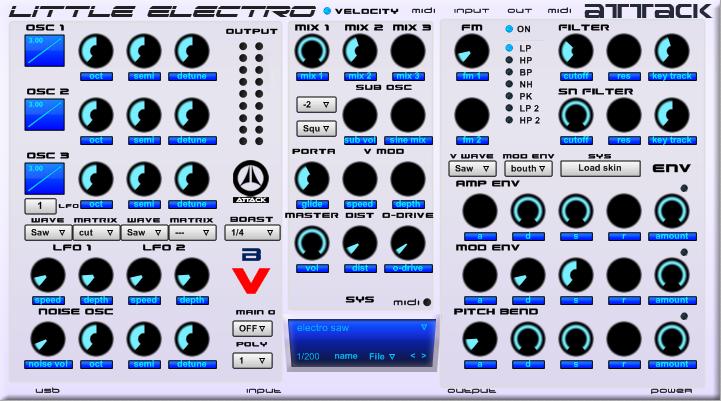721x401 pixels.
Task: Click the Attack triangle logo icon
Action: click(251, 180)
